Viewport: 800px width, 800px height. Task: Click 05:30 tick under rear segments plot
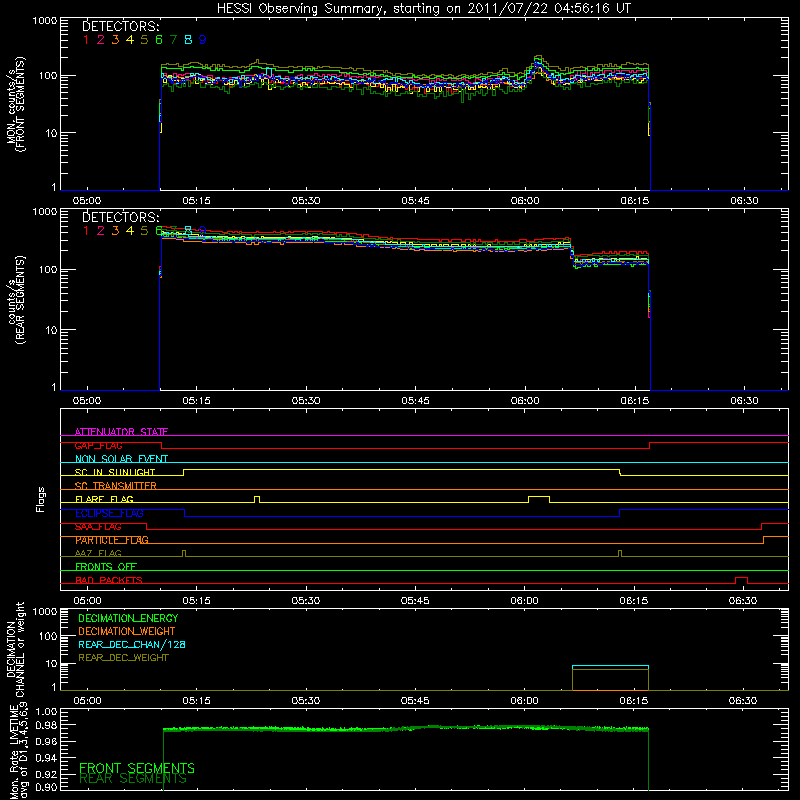pos(306,401)
